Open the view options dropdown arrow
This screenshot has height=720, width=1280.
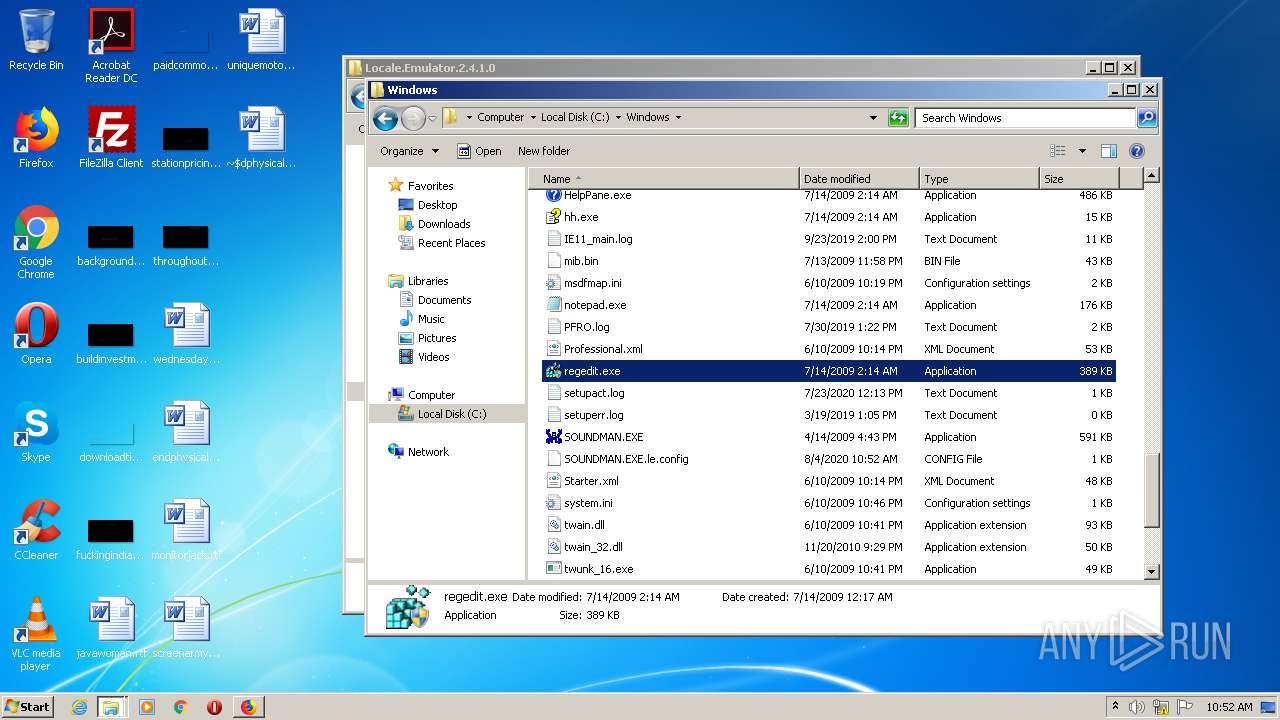click(x=1082, y=151)
